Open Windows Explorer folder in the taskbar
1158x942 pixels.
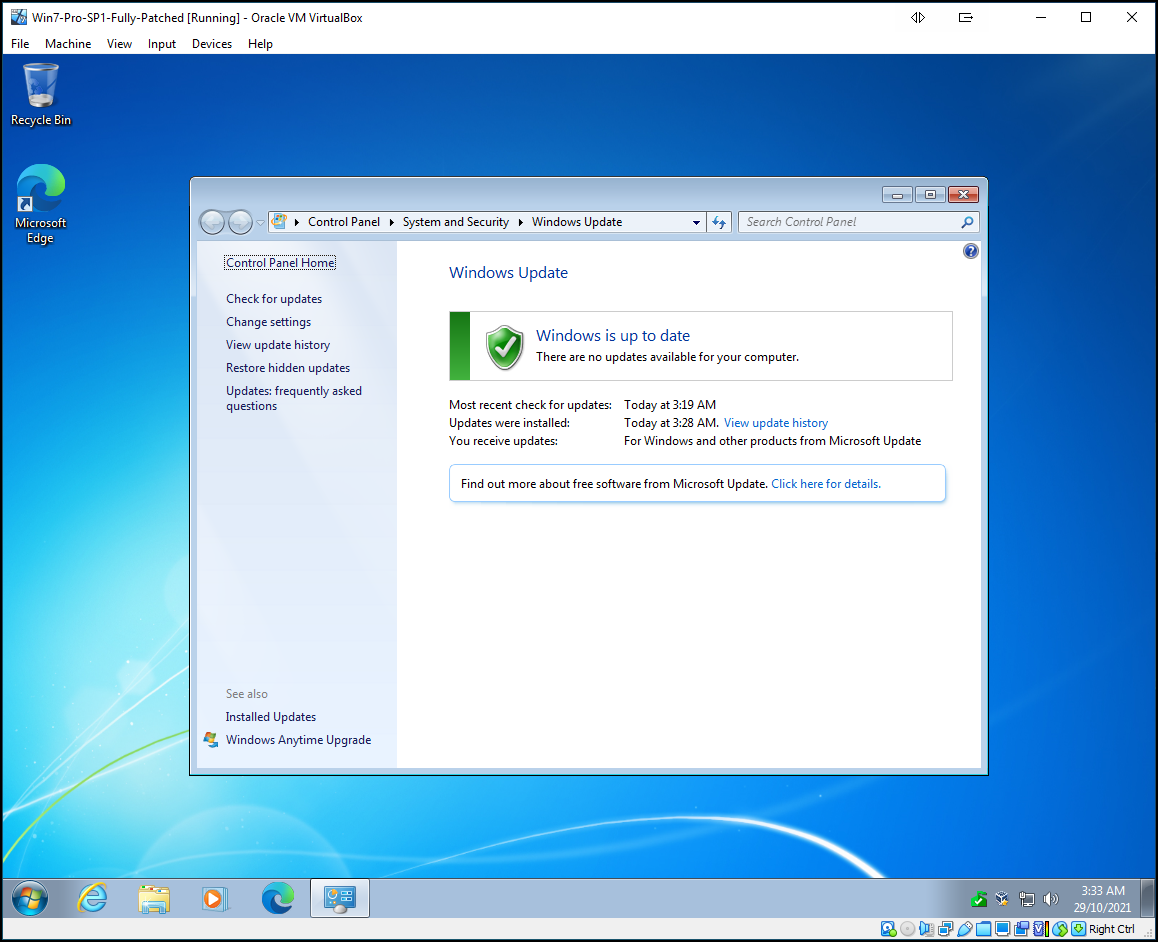[x=153, y=898]
